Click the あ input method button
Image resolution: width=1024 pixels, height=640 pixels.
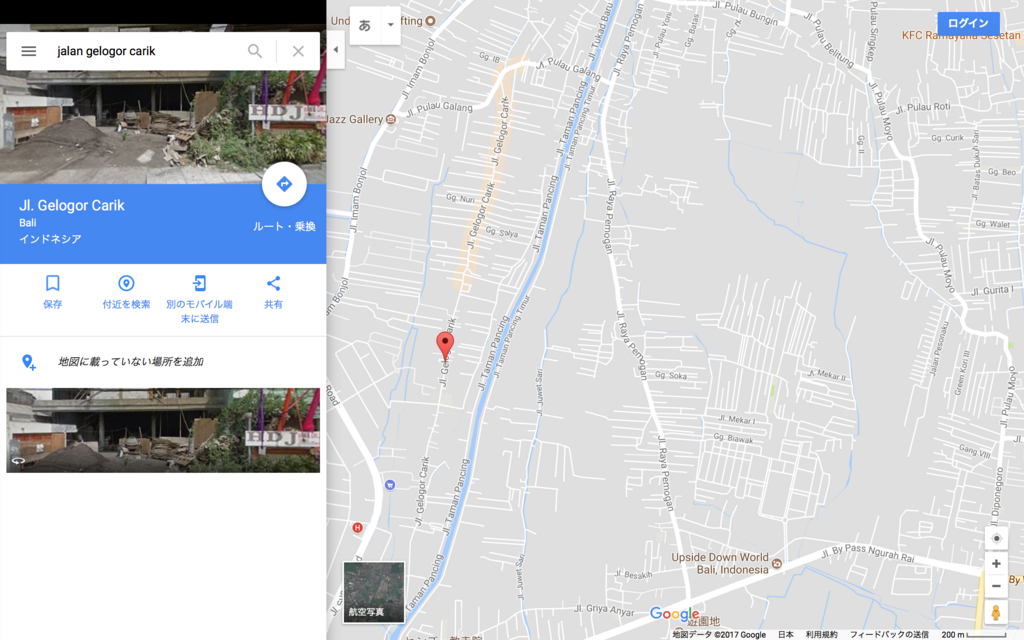click(365, 25)
